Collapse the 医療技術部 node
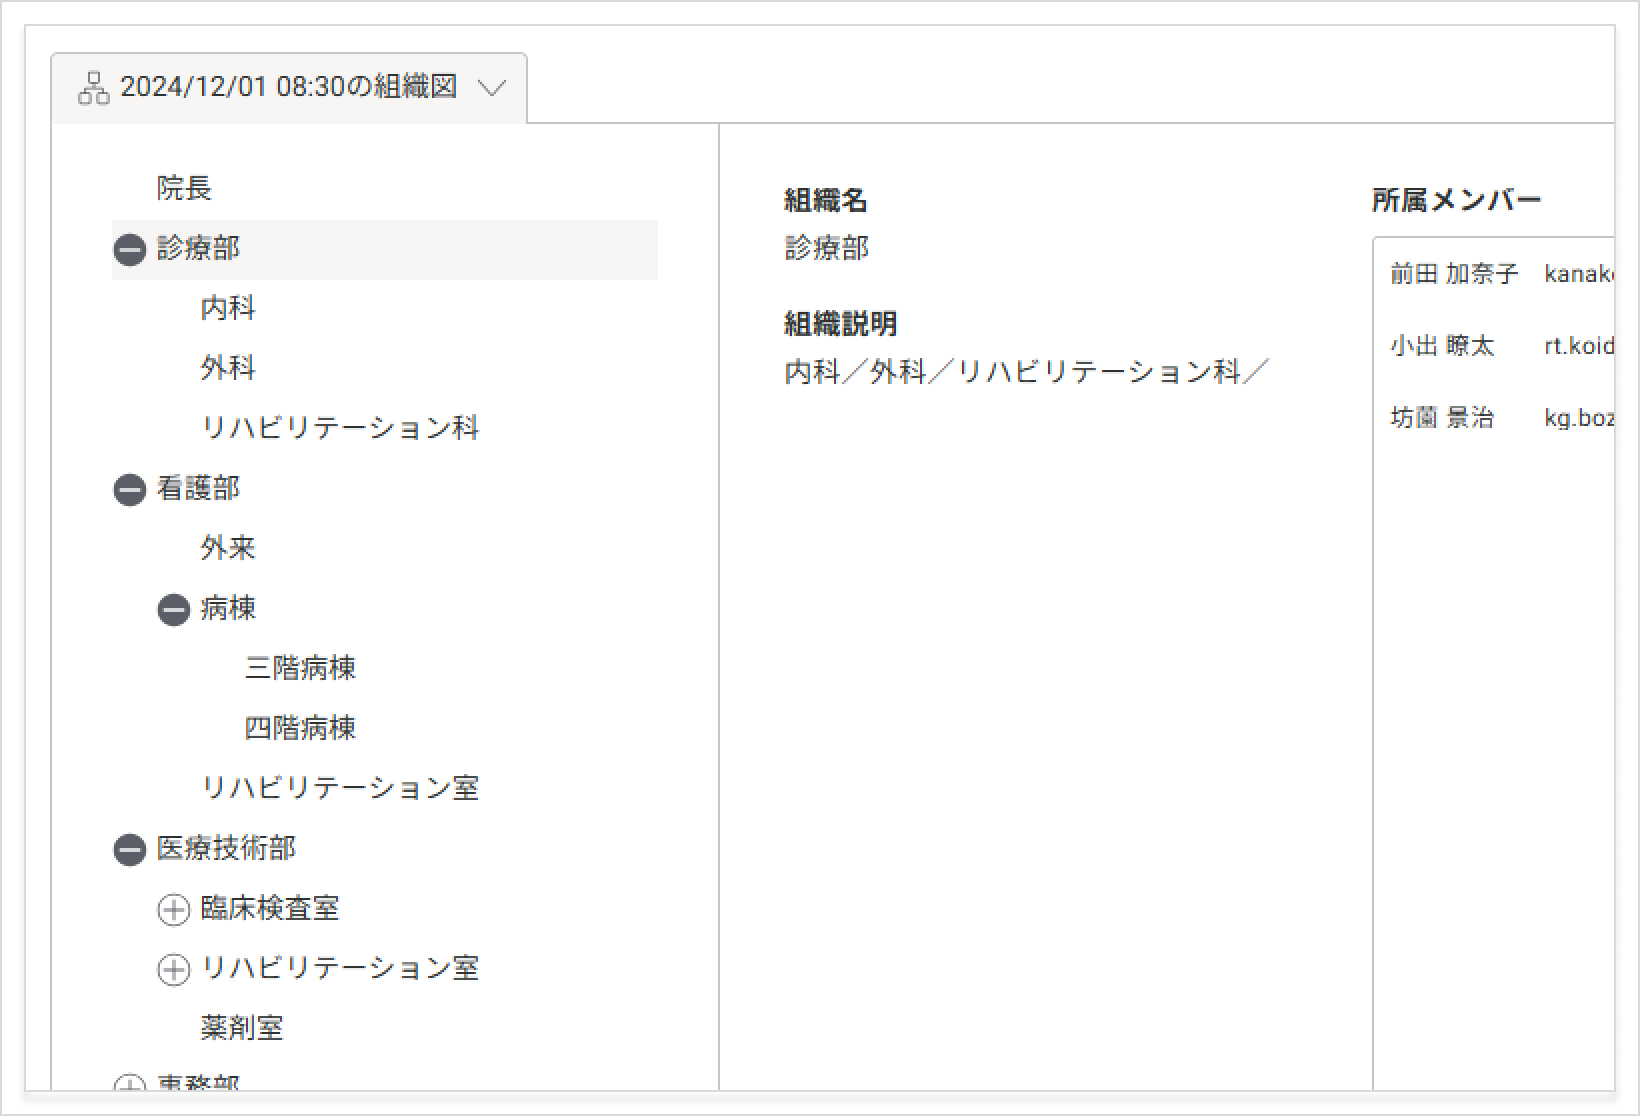This screenshot has height=1116, width=1640. (130, 849)
